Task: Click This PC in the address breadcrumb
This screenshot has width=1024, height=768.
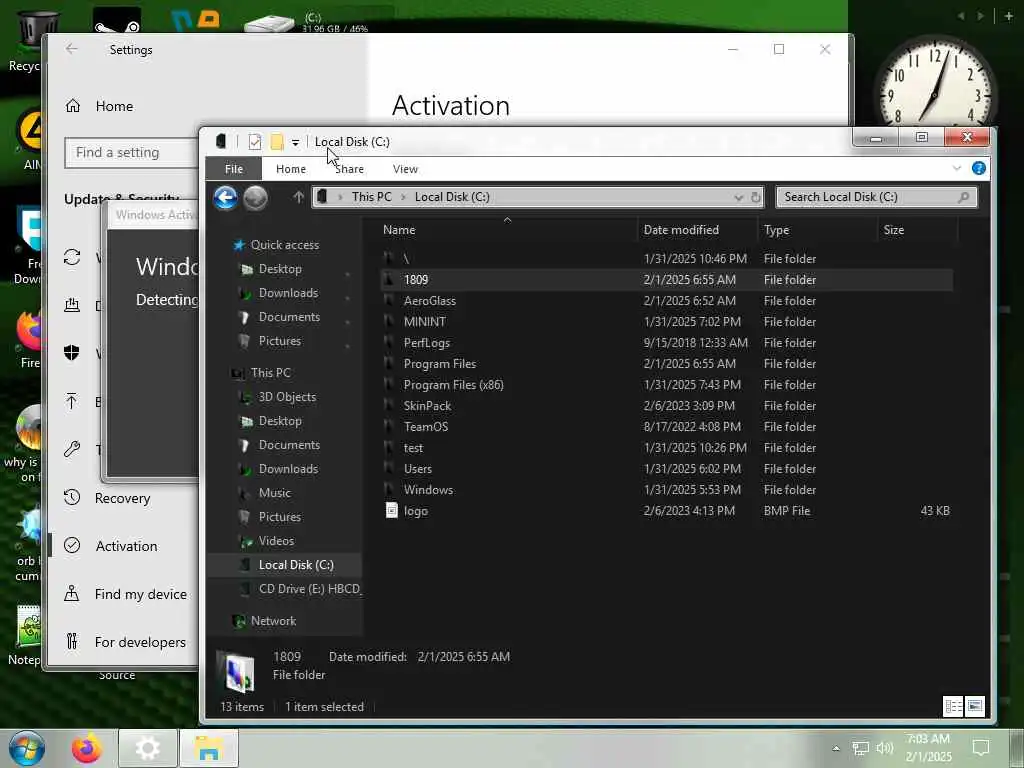Action: (x=372, y=197)
